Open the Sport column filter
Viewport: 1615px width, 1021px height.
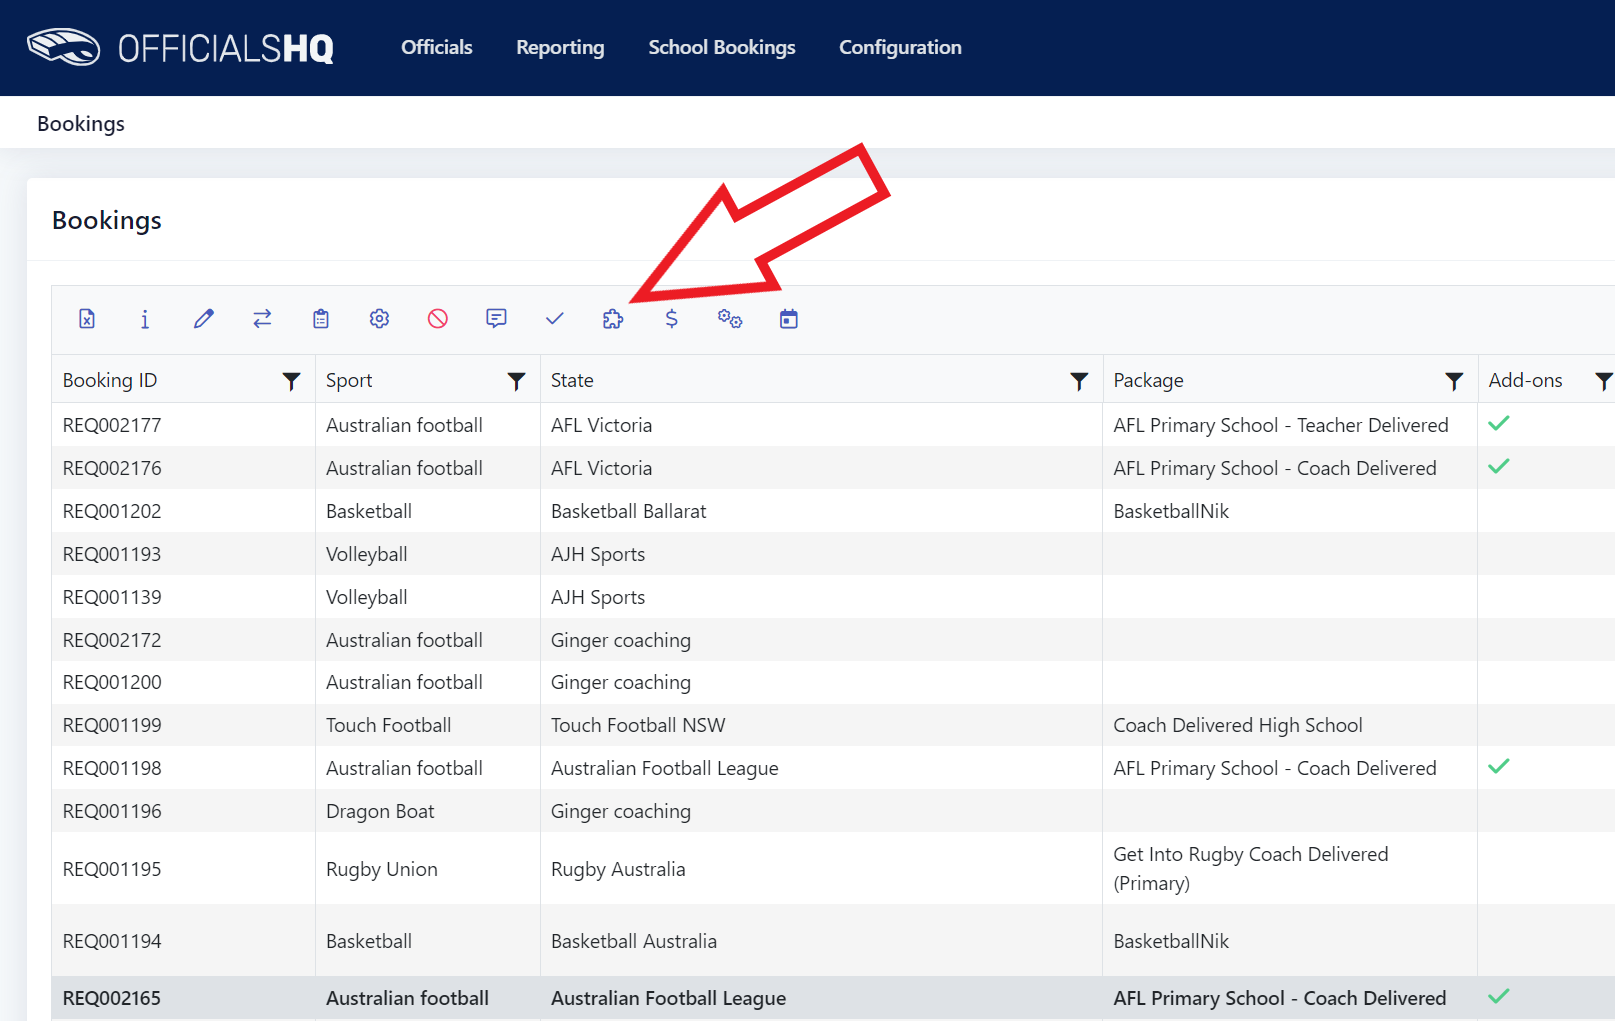516,381
